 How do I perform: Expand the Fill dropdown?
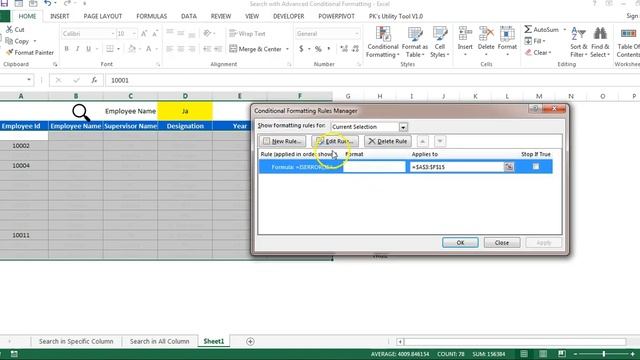[544, 41]
